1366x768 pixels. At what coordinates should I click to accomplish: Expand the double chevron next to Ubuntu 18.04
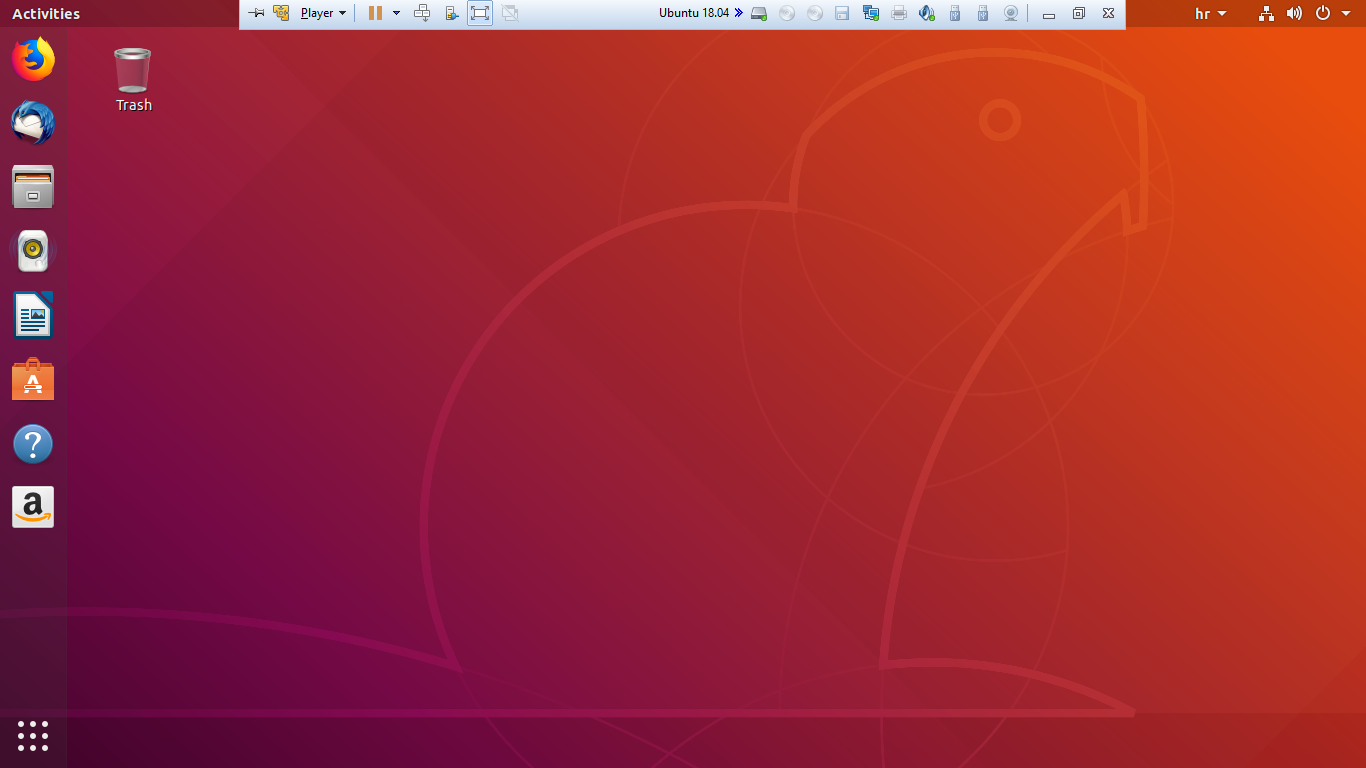tap(738, 13)
